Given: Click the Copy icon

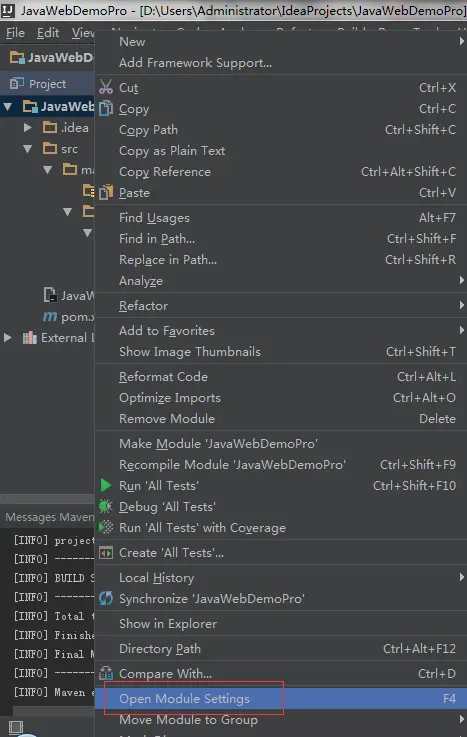Looking at the screenshot, I should [x=106, y=108].
